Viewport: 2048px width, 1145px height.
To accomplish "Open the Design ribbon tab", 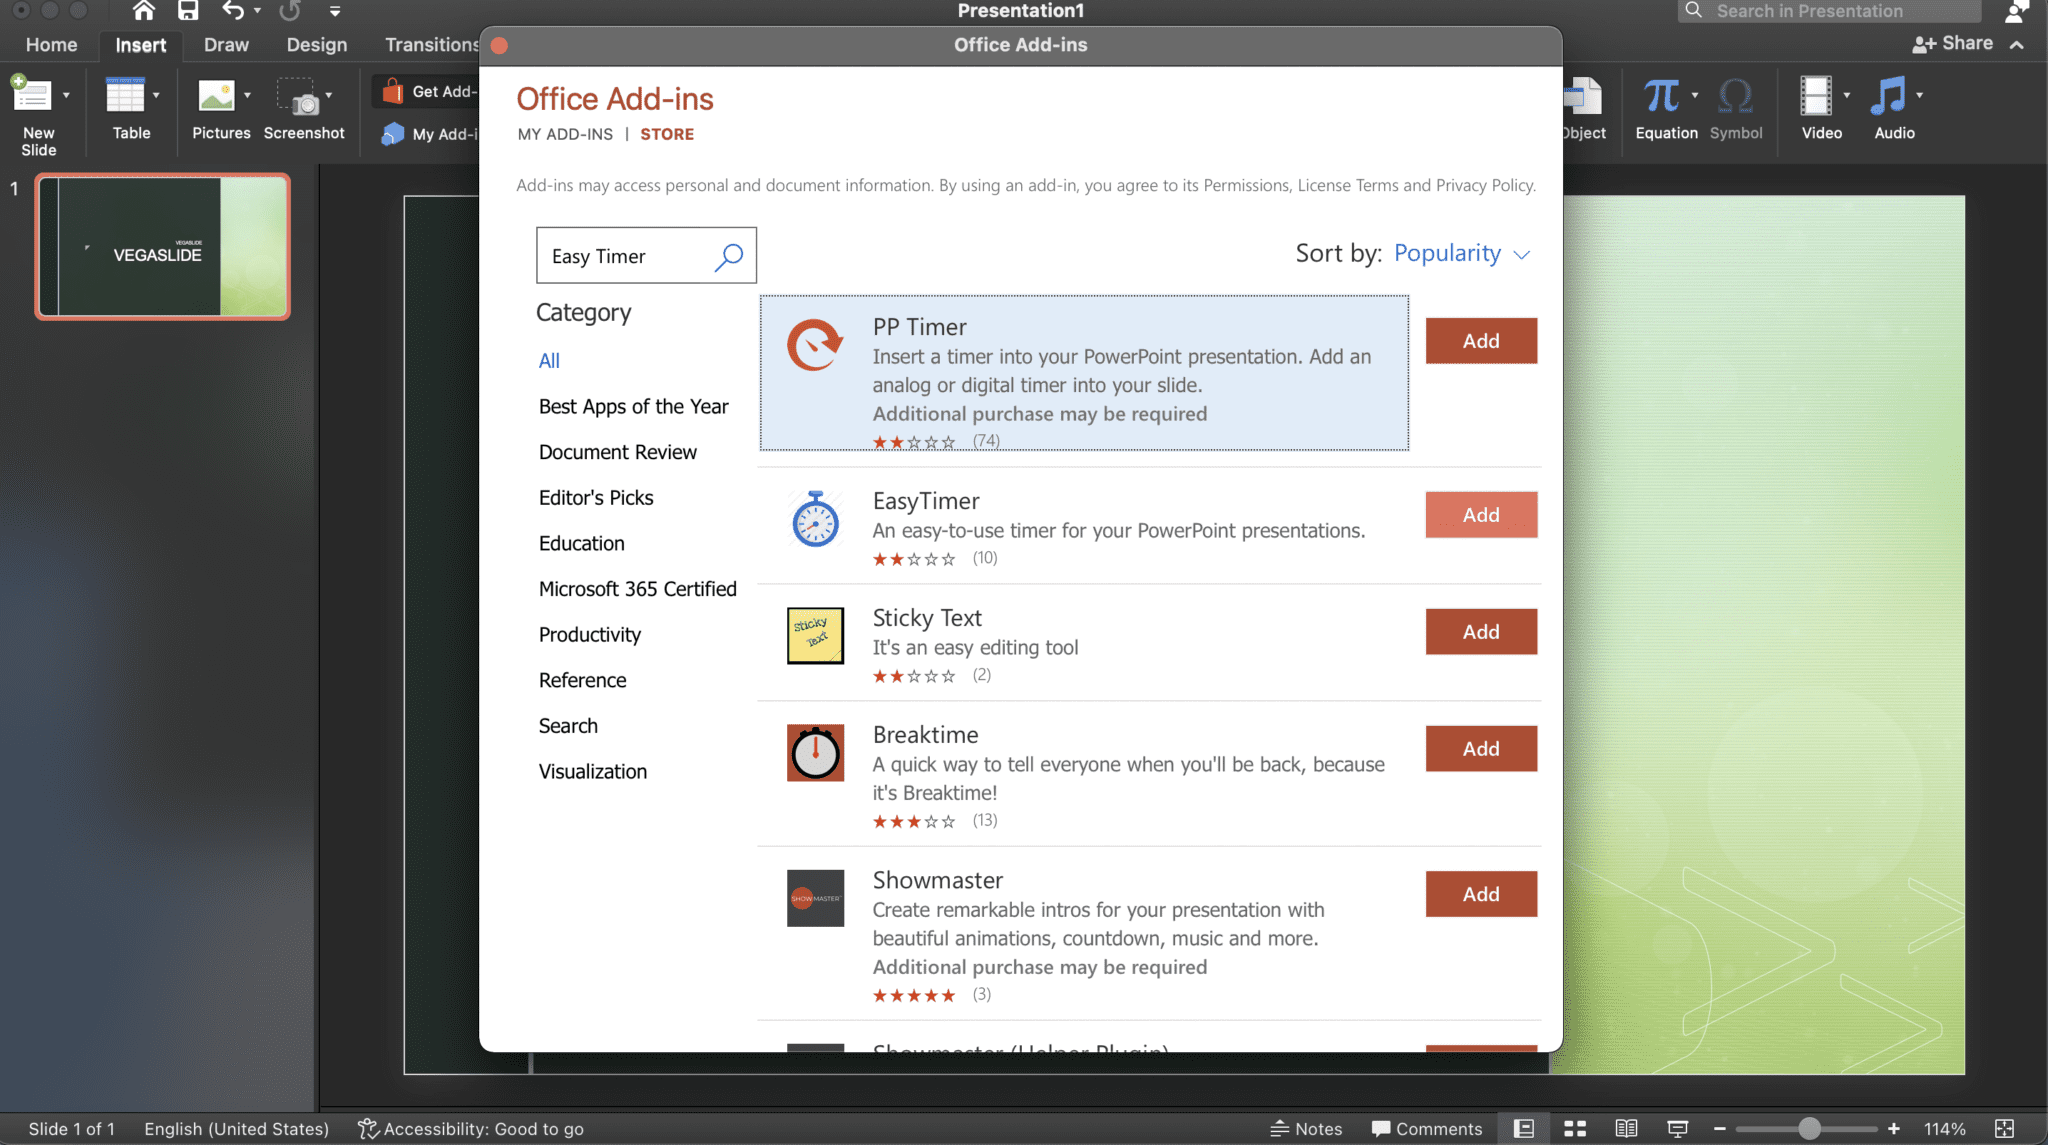I will point(315,44).
